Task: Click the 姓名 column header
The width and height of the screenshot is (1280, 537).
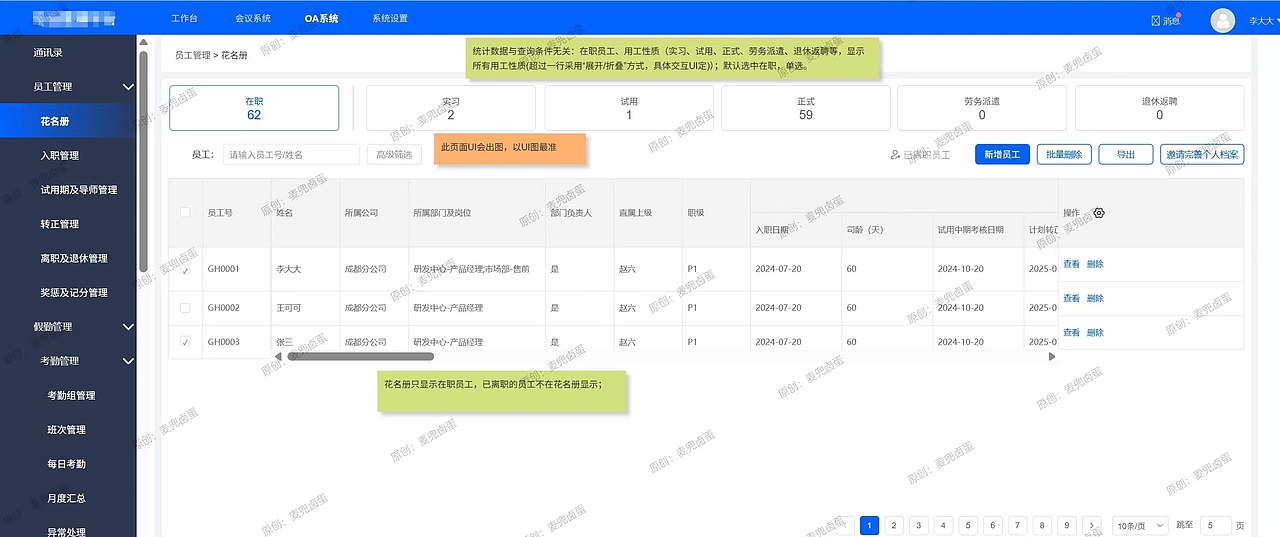Action: point(285,213)
